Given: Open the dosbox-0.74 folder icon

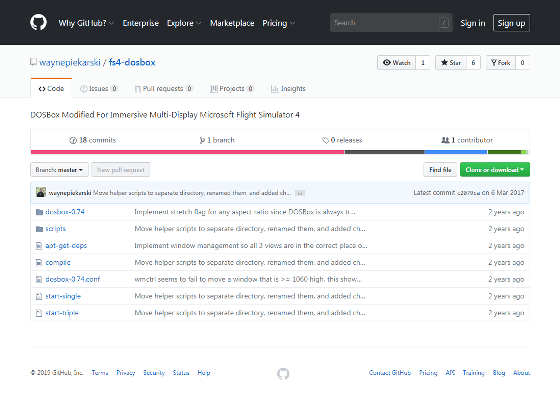Looking at the screenshot, I should (39, 212).
